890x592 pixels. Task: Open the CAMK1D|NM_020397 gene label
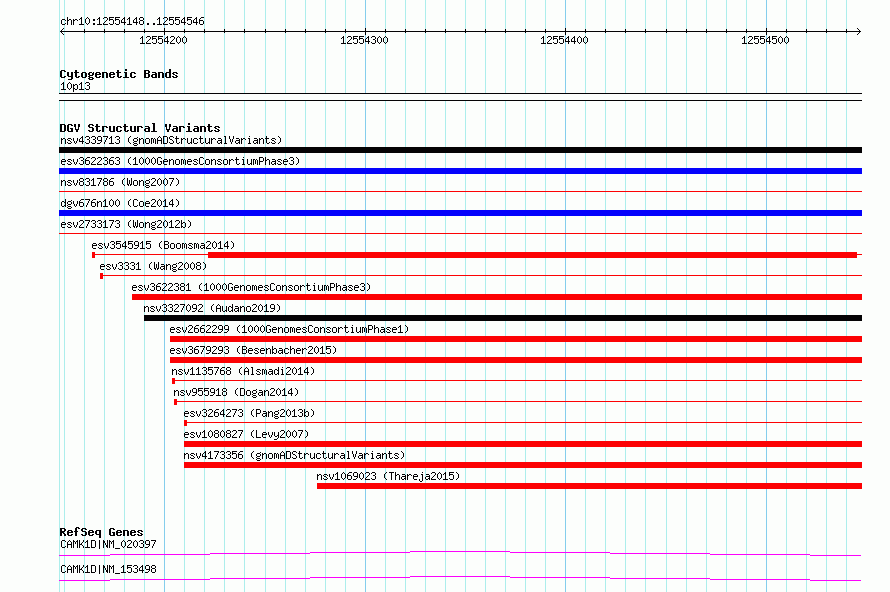click(108, 544)
